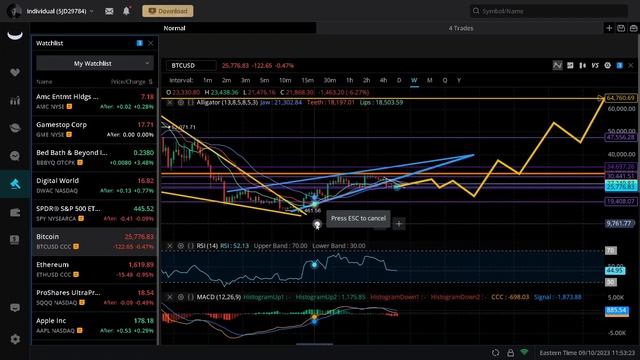This screenshot has width=640, height=360.
Task: Open the RSI indicator's braces settings icon
Action: [x=191, y=246]
